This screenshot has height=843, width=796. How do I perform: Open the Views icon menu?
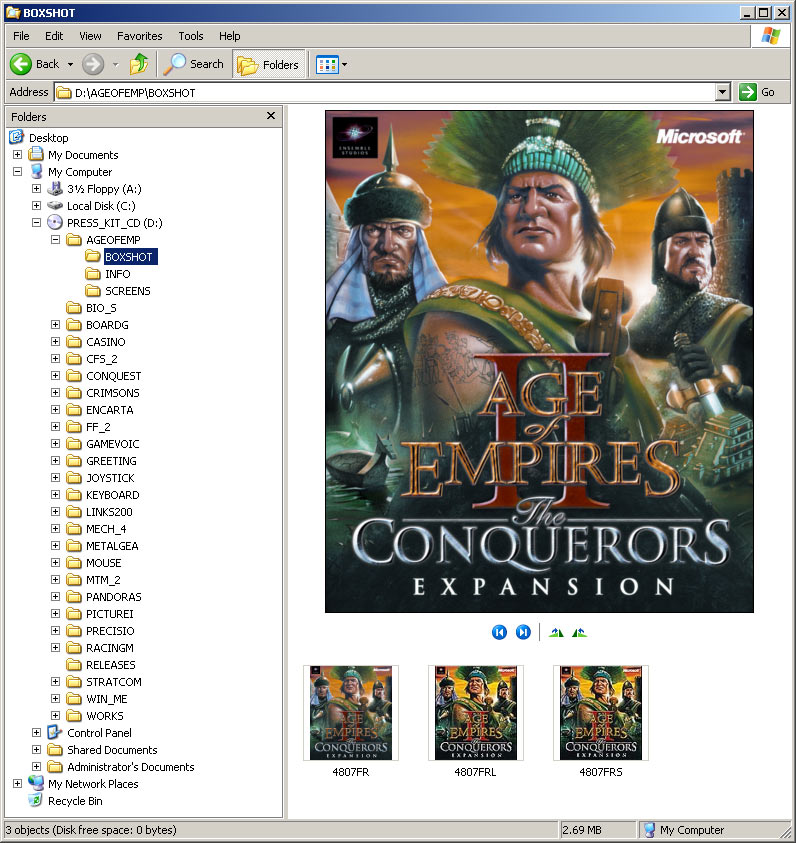pos(331,64)
